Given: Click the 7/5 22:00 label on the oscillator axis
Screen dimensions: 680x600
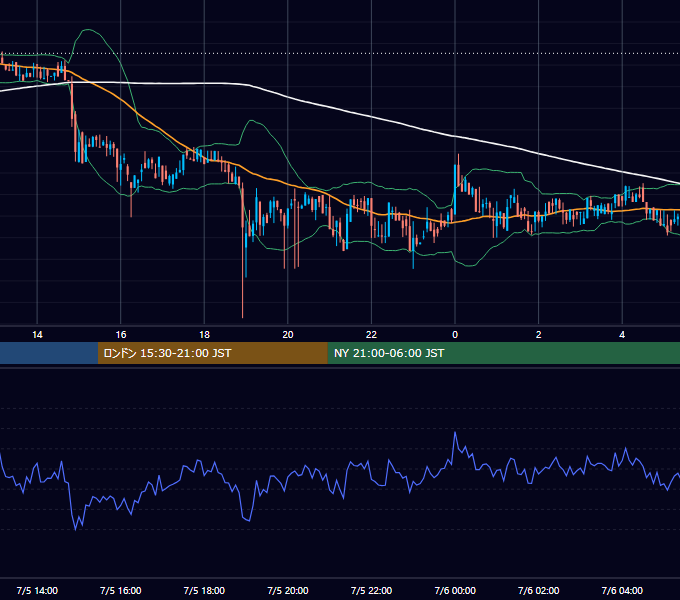Looking at the screenshot, I should [371, 590].
